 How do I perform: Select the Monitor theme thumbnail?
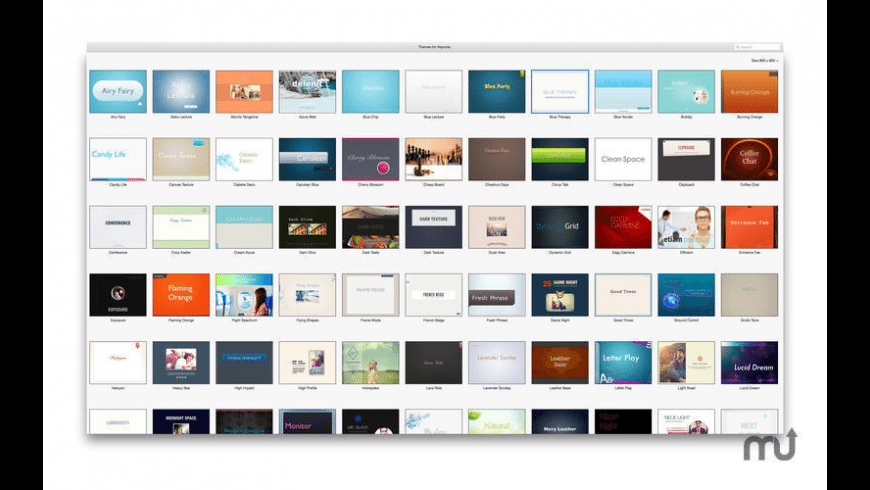click(x=307, y=421)
